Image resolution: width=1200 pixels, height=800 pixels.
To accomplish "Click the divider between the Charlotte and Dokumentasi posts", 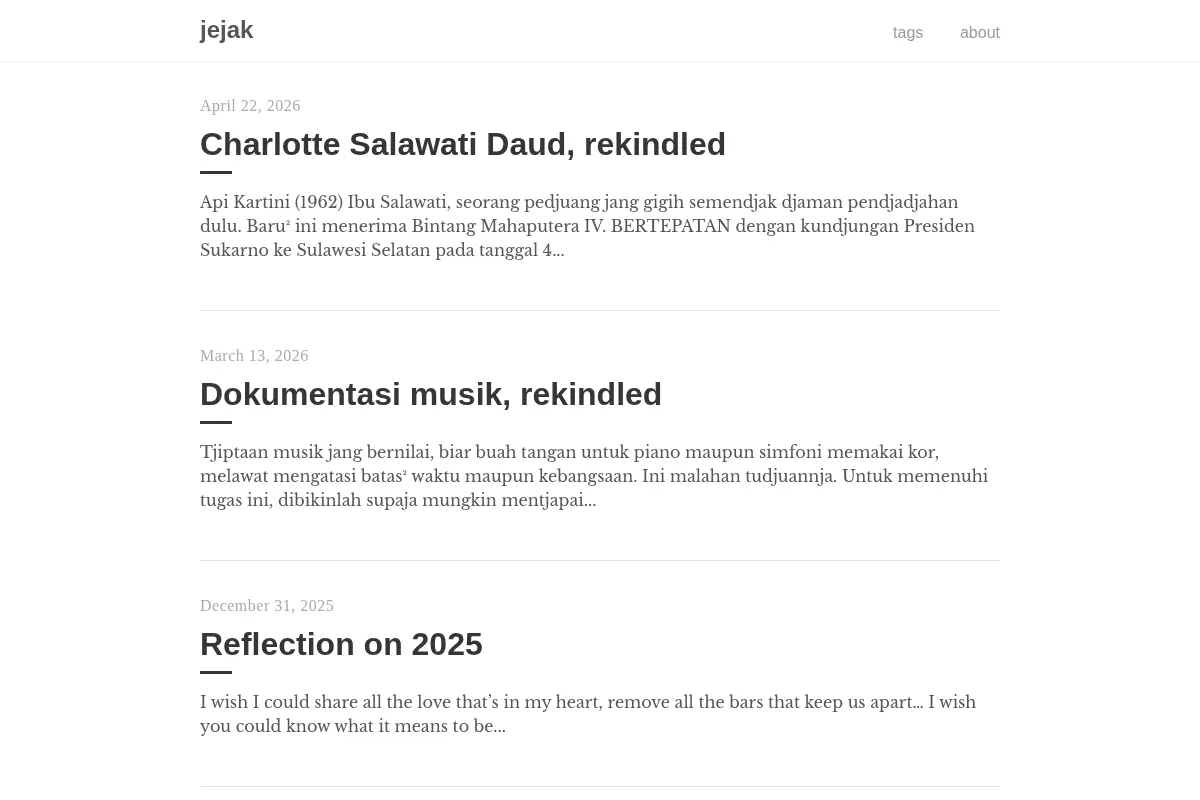I will [600, 310].
